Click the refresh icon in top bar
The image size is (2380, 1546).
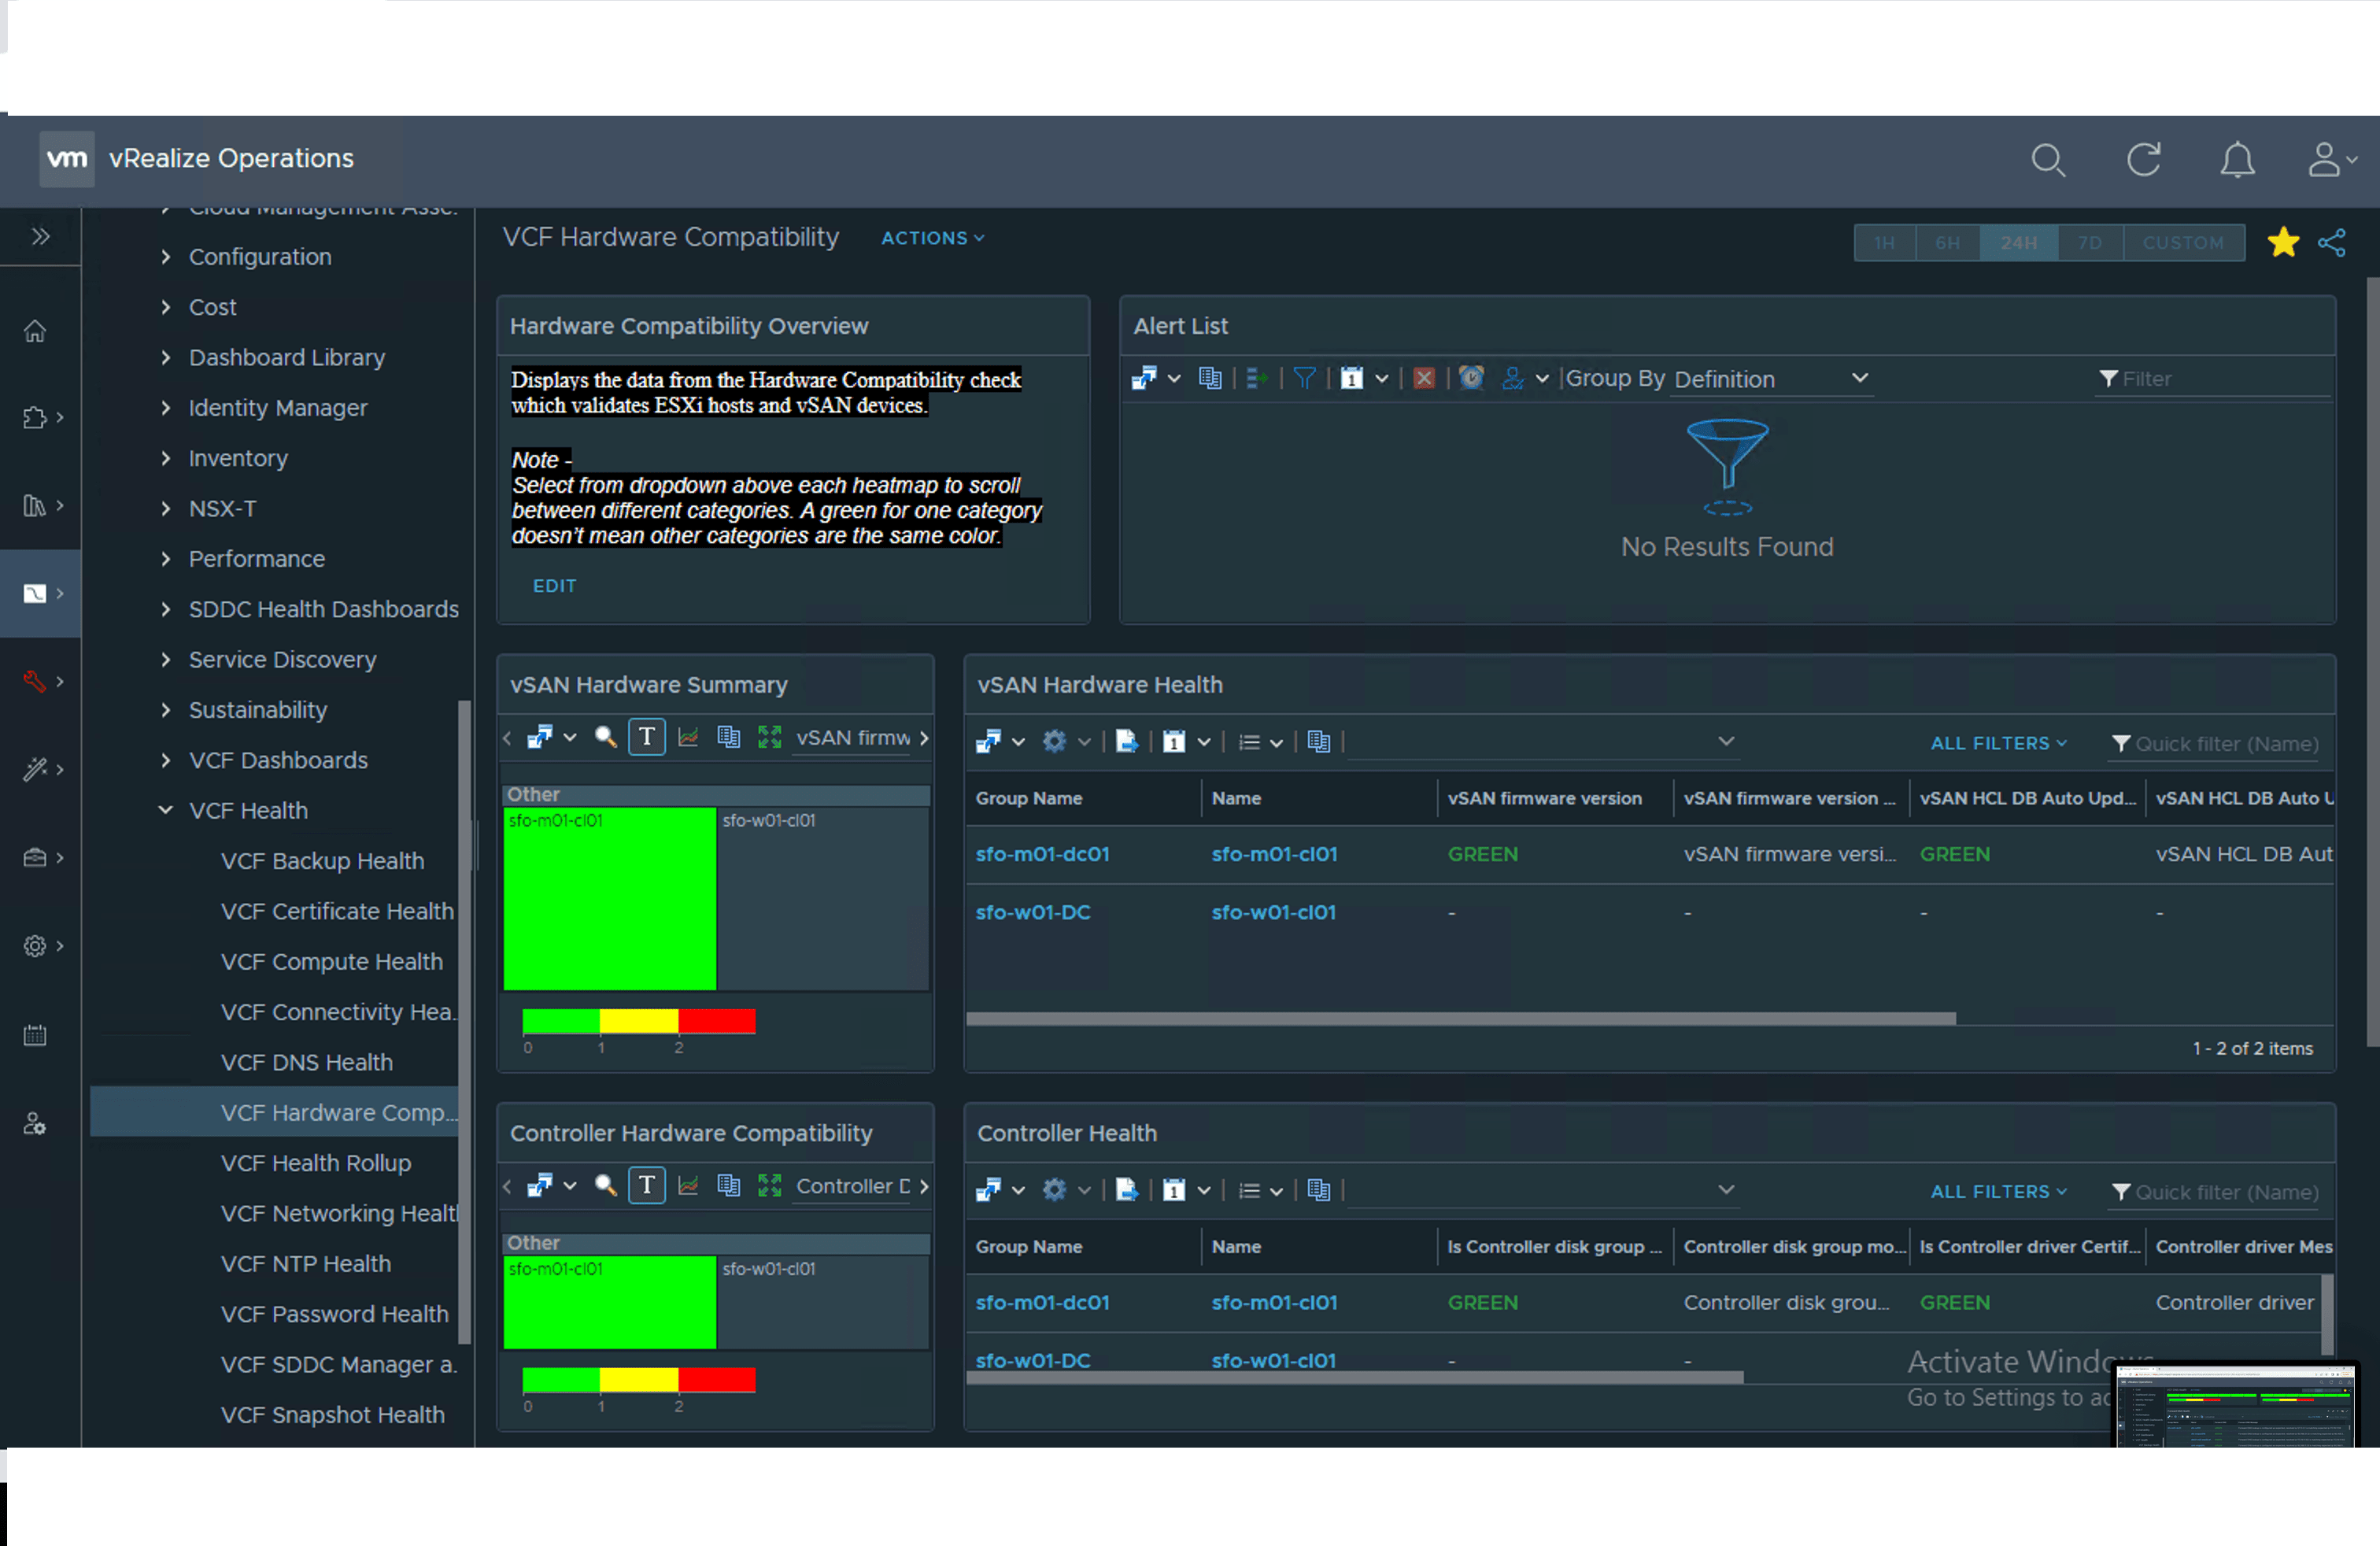coord(2143,160)
